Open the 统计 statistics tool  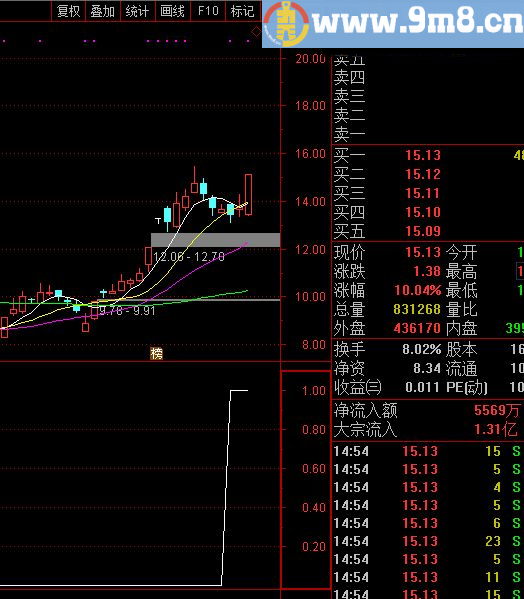137,11
